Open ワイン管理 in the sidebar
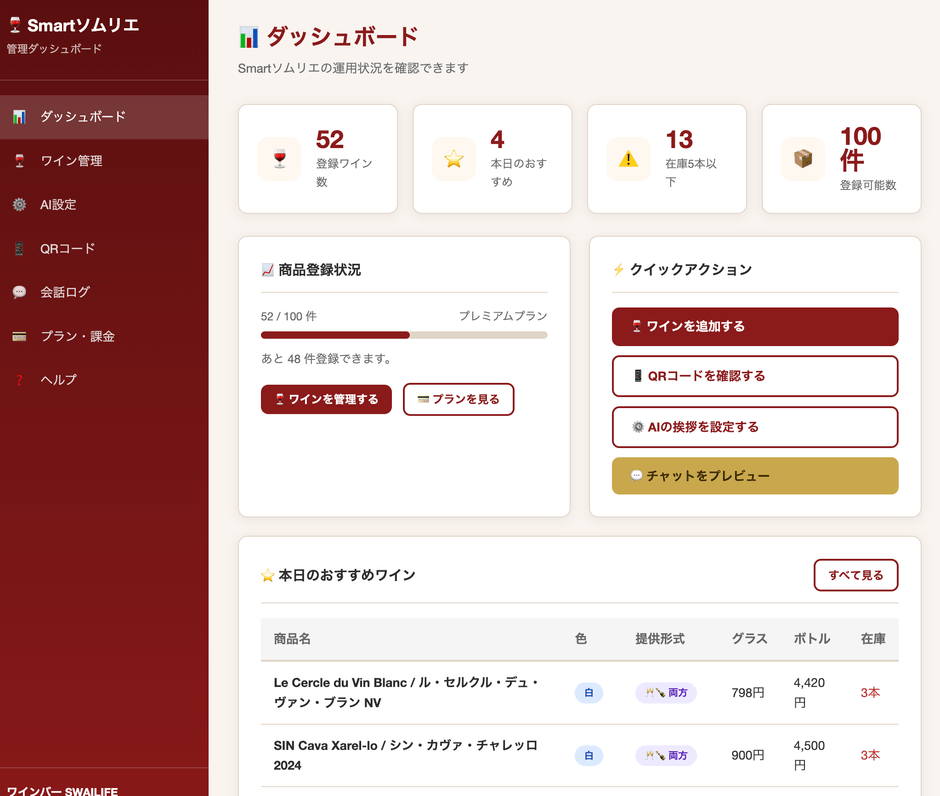The width and height of the screenshot is (940, 796). [x=104, y=161]
